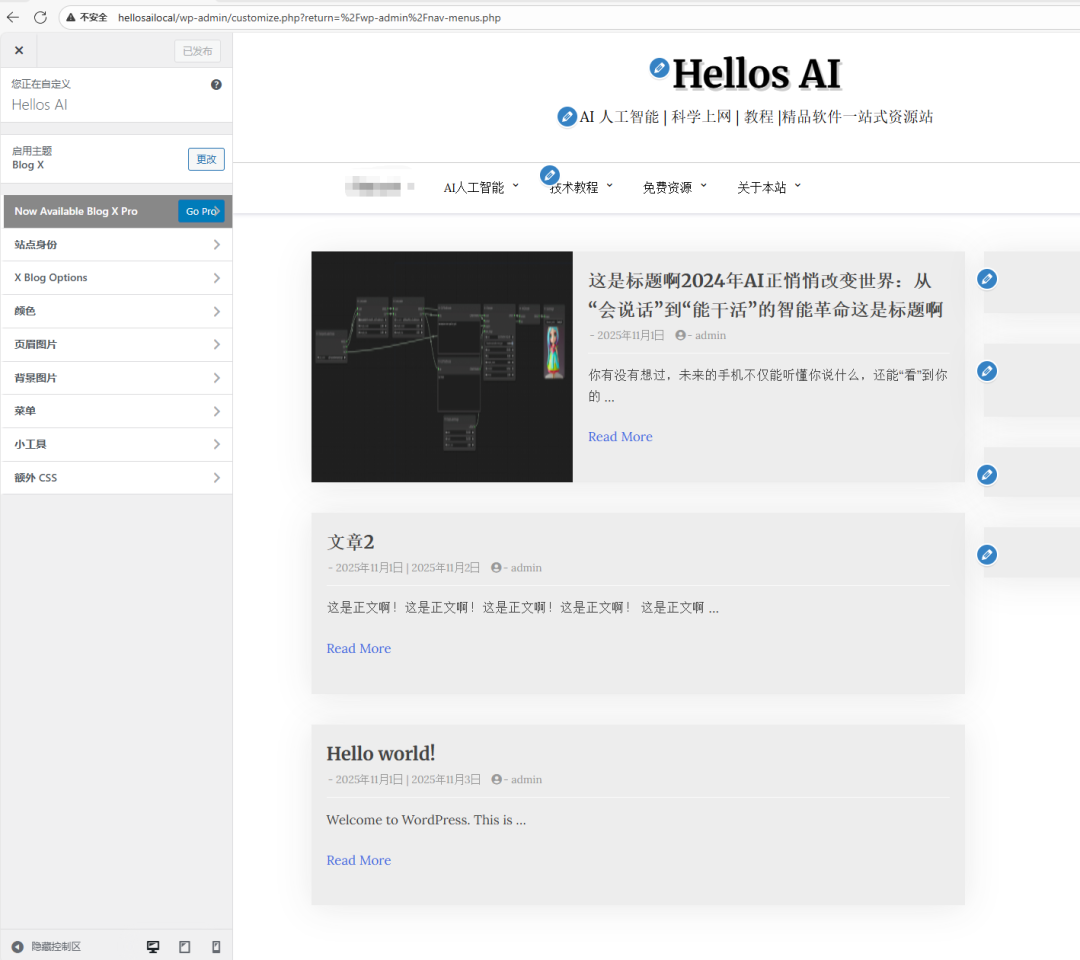Reload the page with the browser refresh icon
The image size is (1080, 960).
40,17
